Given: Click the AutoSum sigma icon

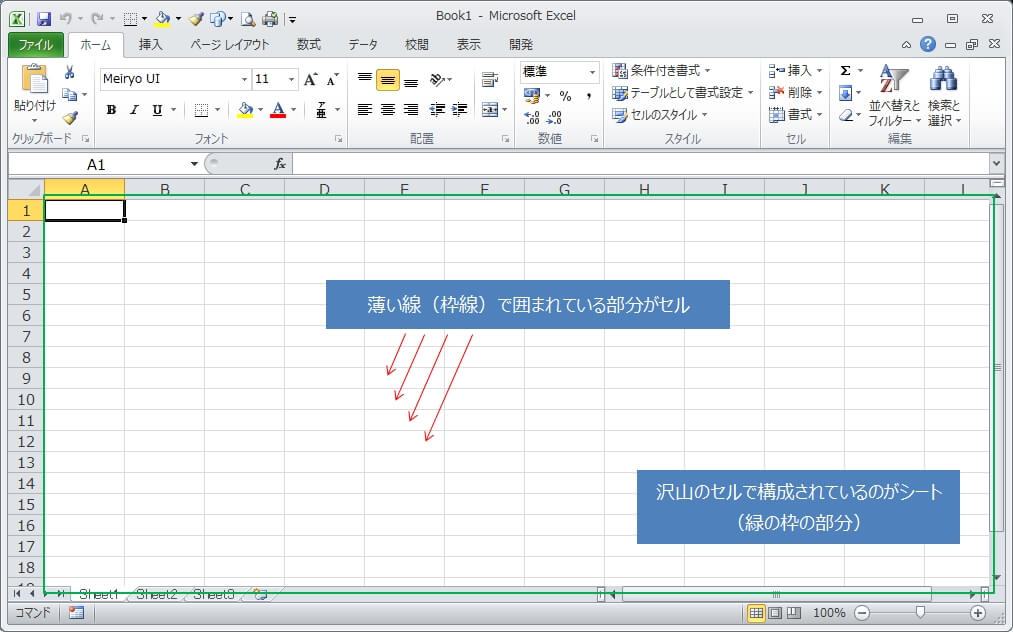Looking at the screenshot, I should coord(845,70).
